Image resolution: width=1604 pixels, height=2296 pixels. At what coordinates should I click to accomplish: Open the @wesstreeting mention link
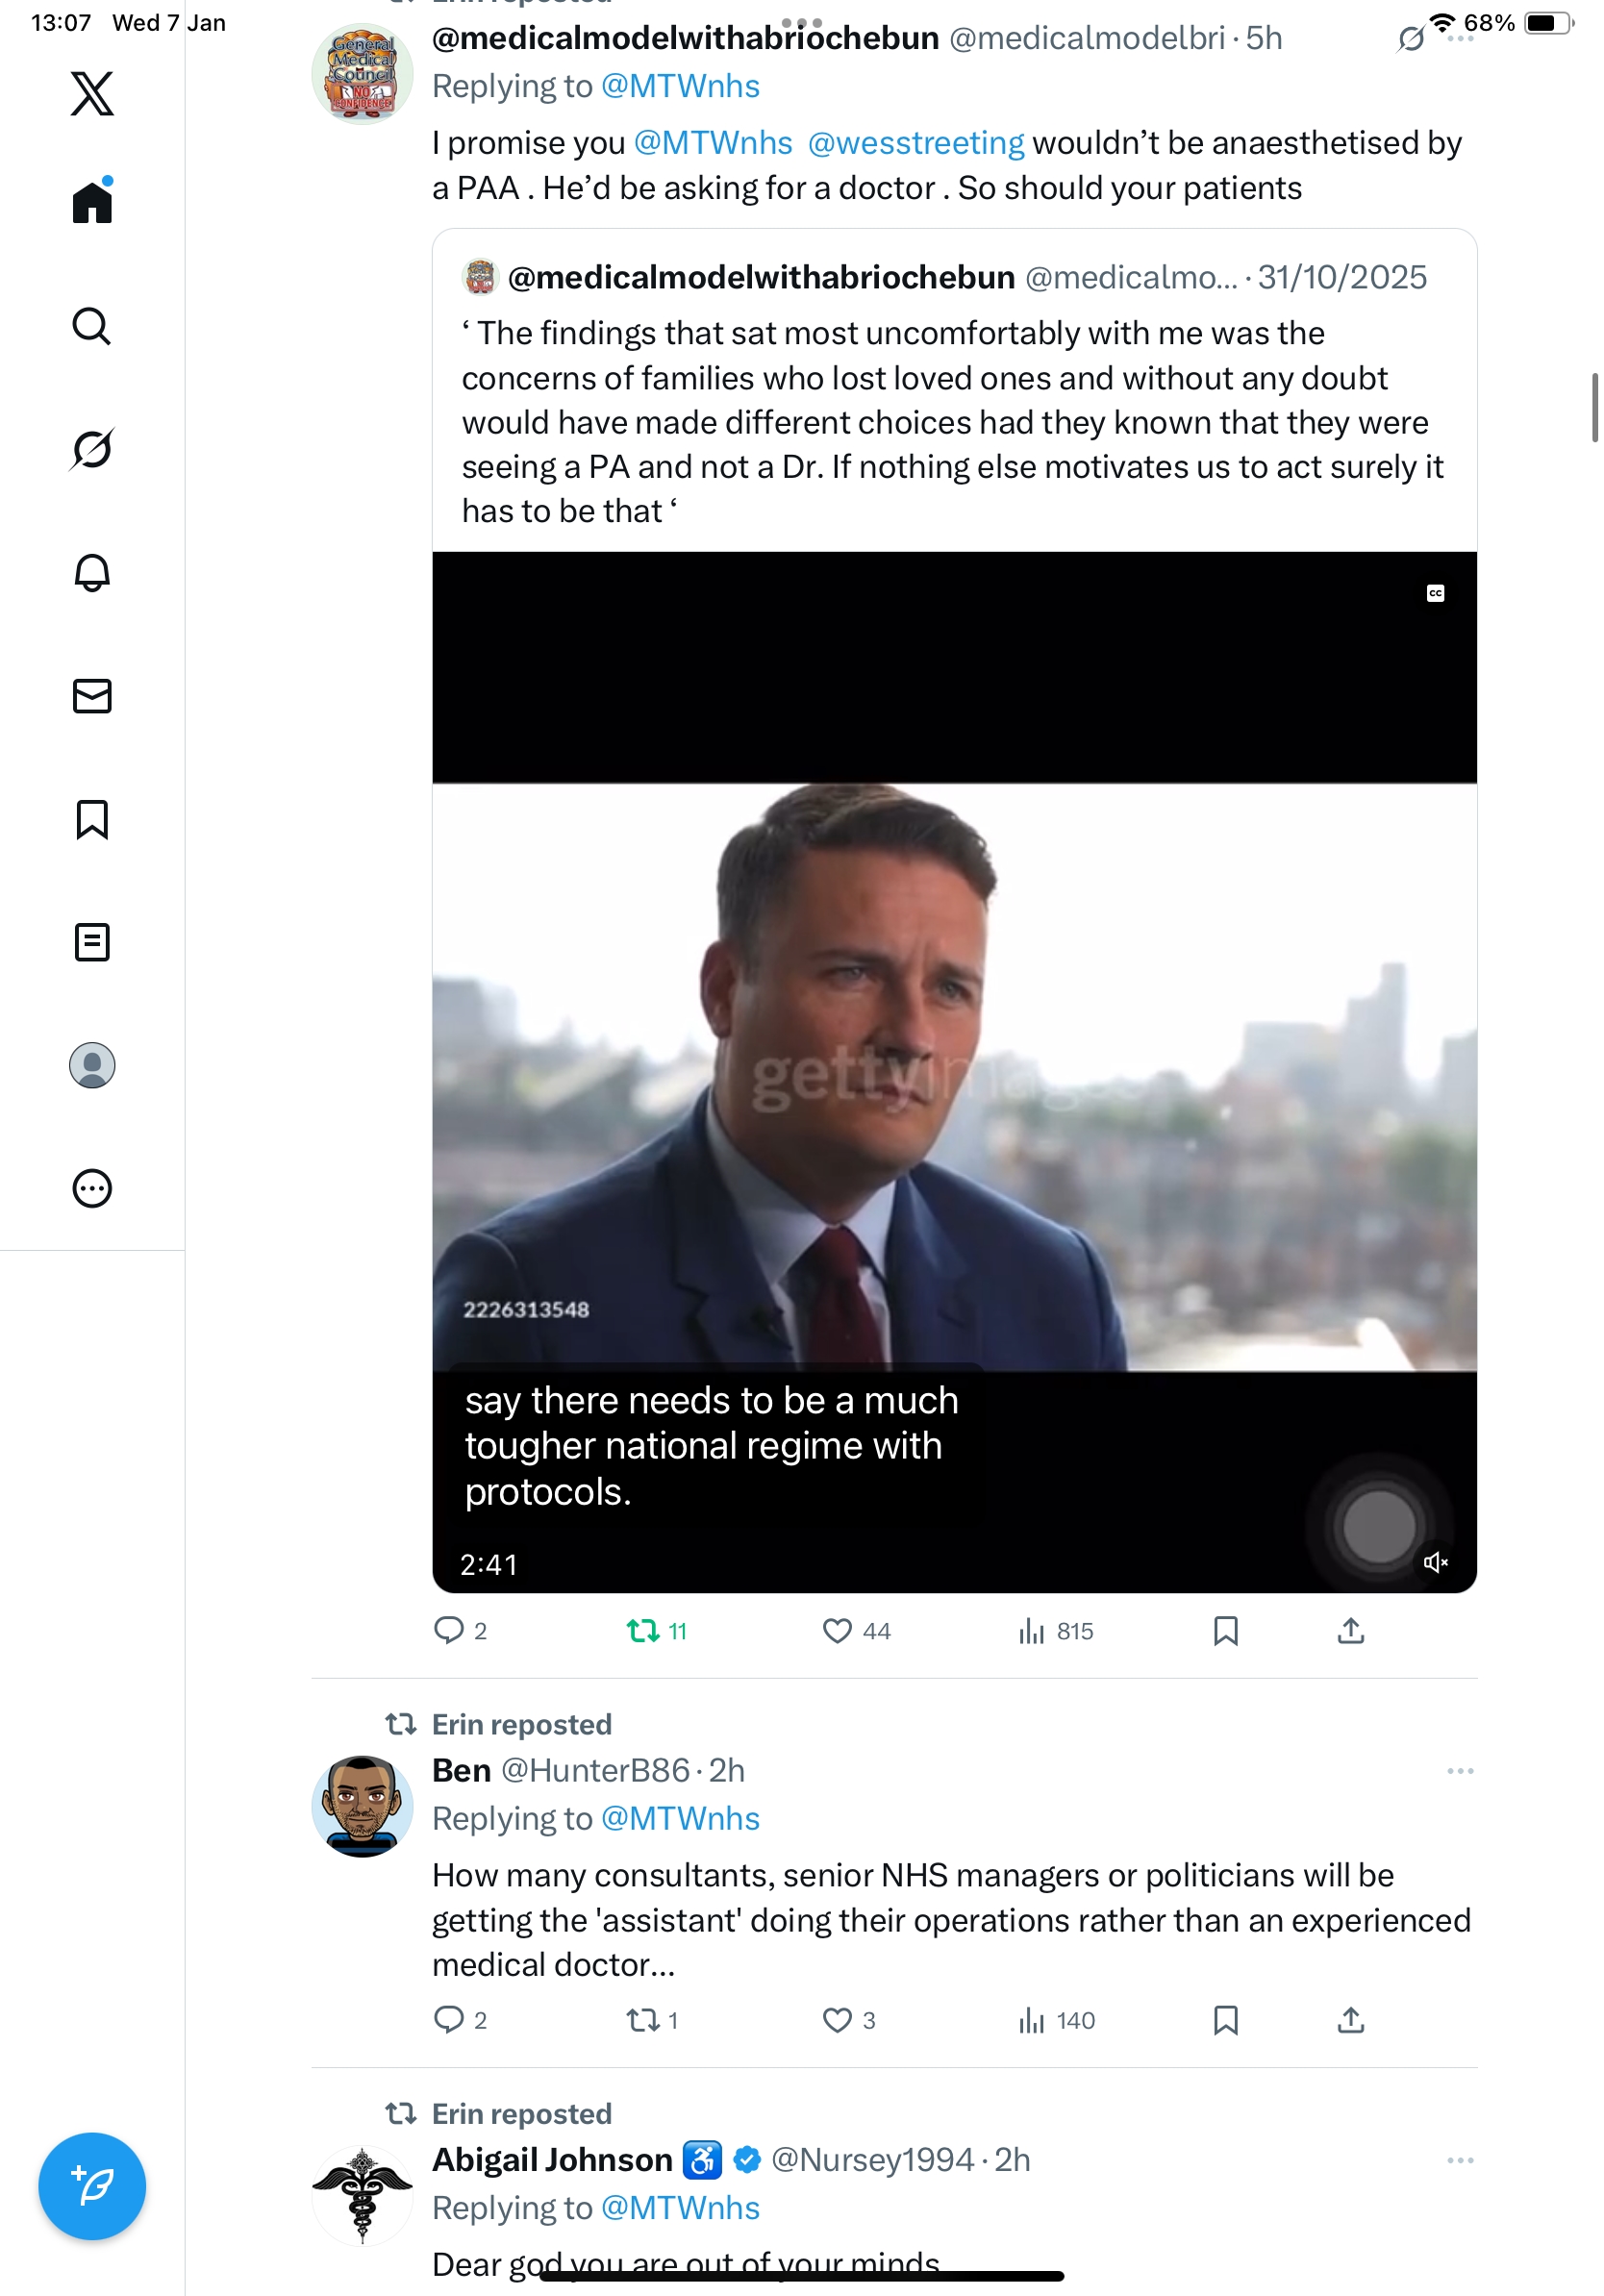pos(915,143)
